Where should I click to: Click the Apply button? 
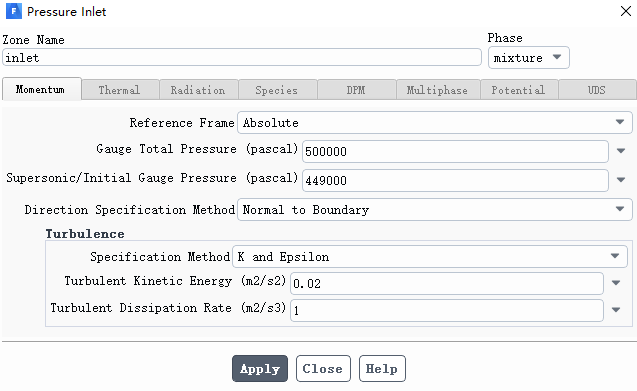[x=260, y=369]
